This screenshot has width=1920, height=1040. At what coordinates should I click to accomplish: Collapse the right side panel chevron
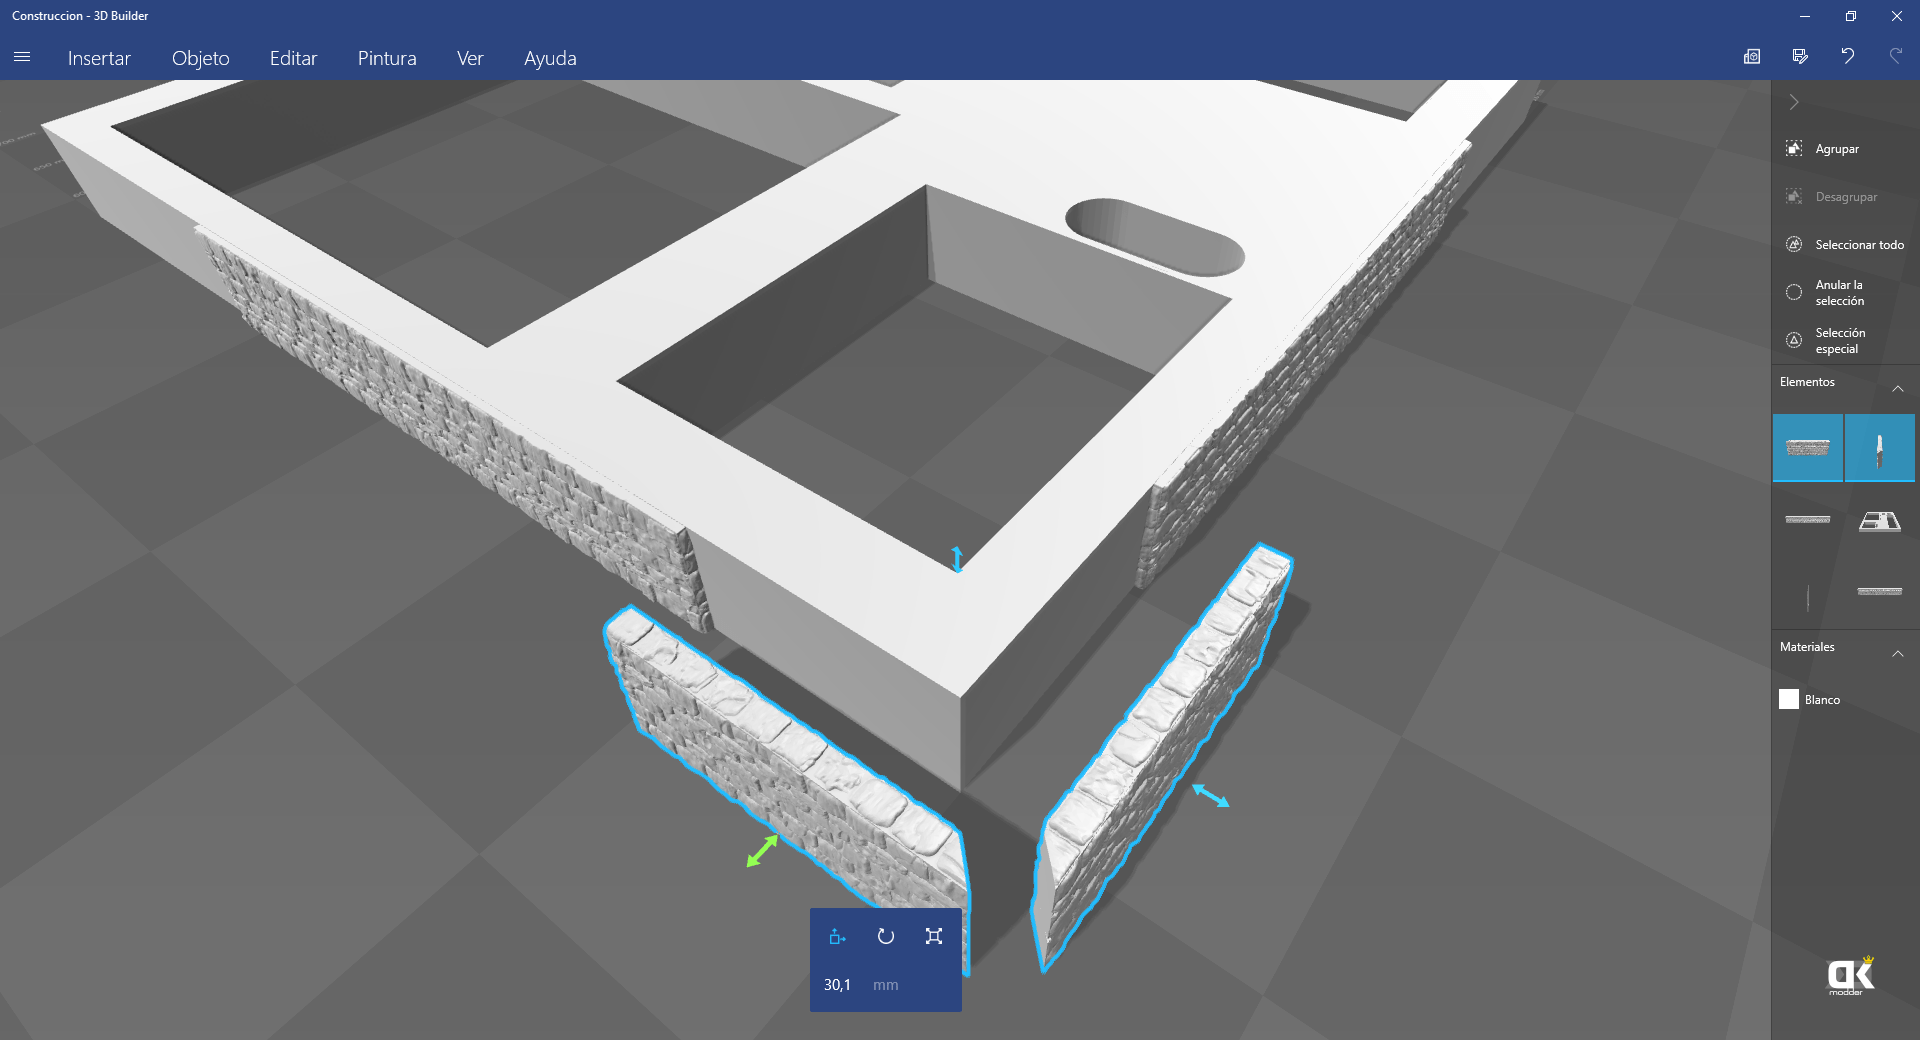tap(1794, 102)
